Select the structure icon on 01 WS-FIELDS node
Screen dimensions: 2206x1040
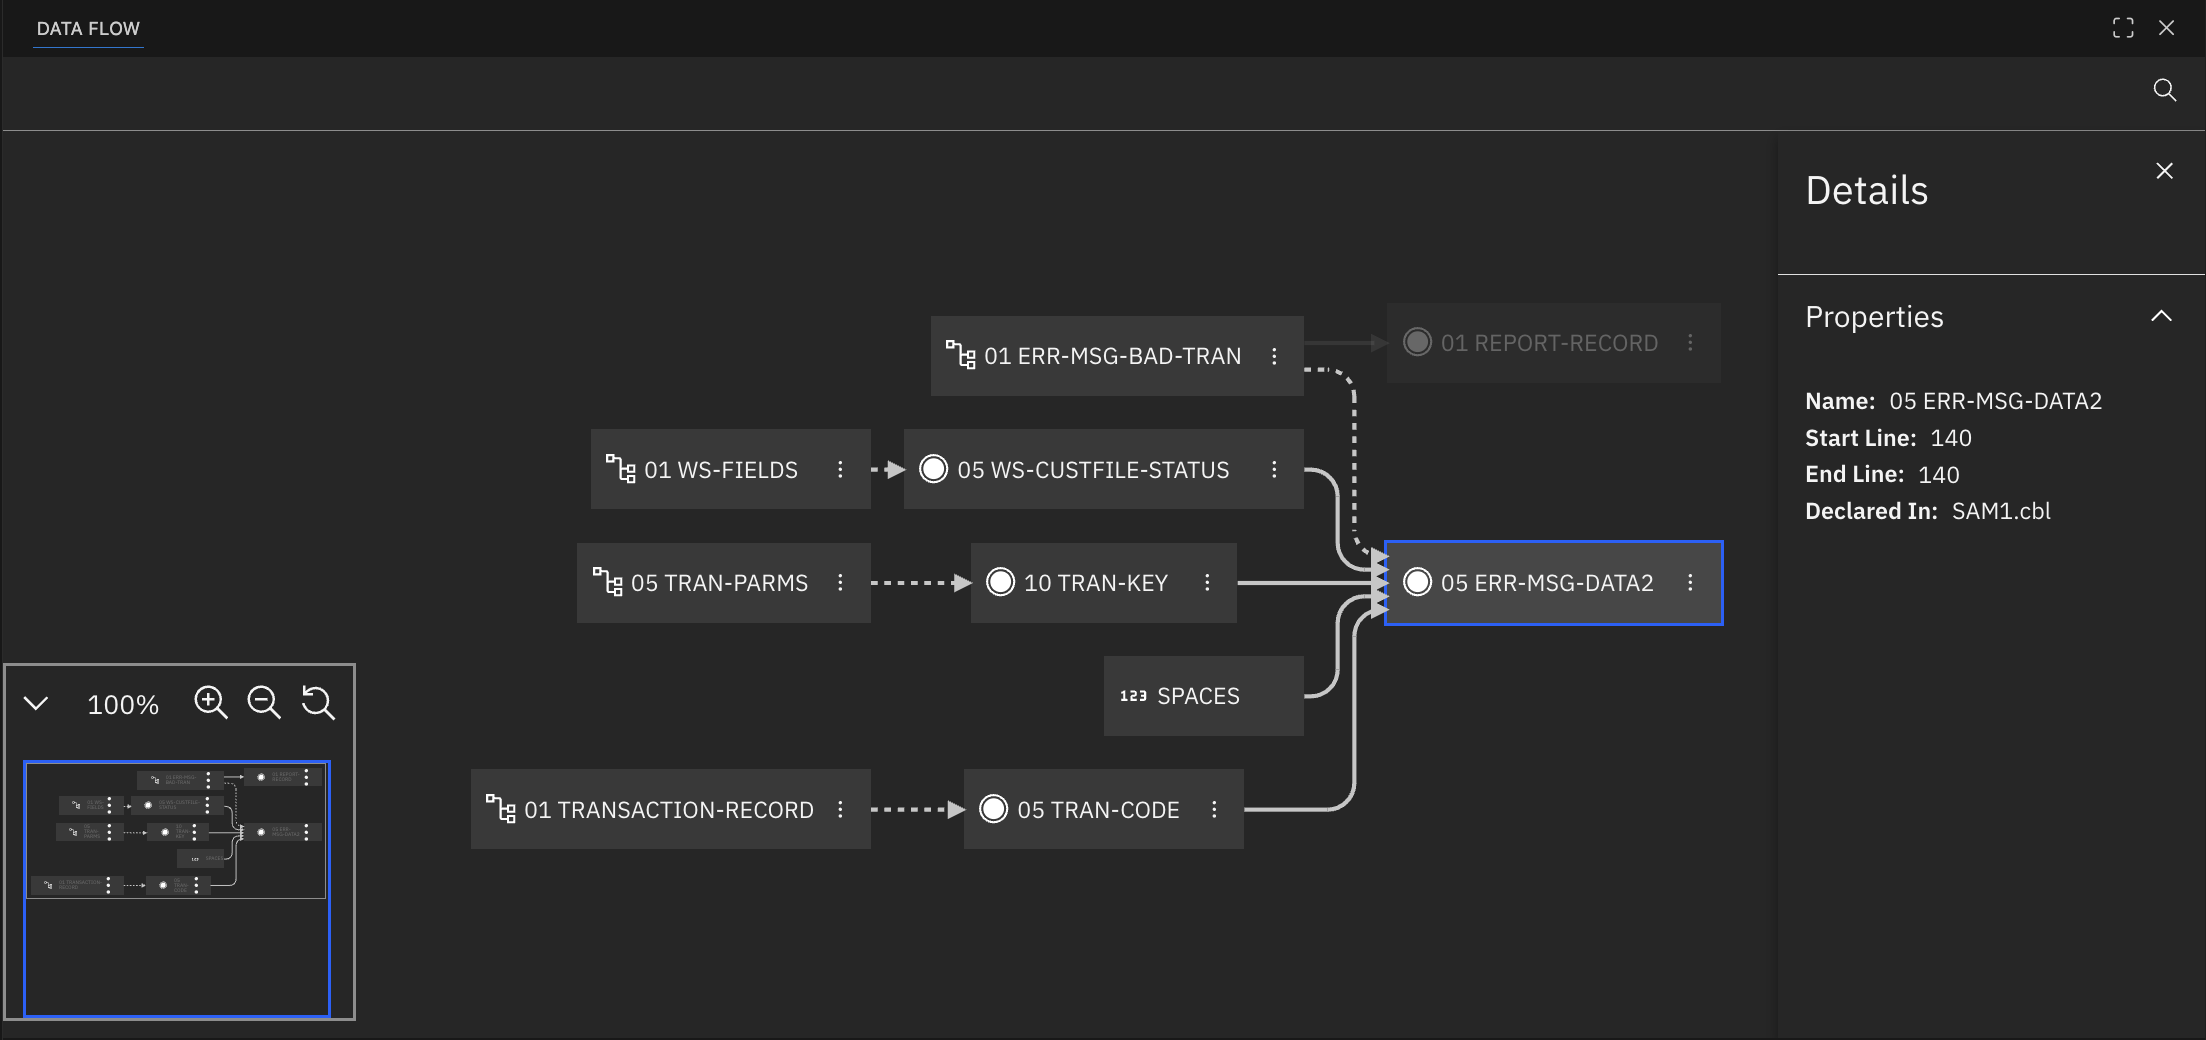tap(621, 469)
